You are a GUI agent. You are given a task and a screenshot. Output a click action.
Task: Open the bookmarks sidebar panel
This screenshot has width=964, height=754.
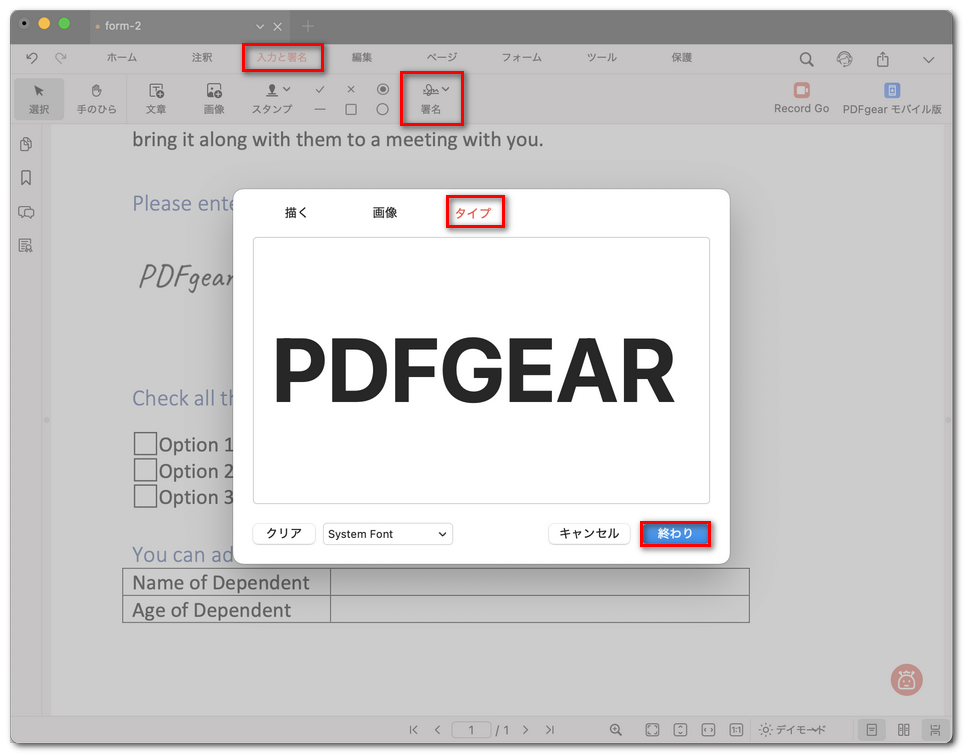tap(26, 178)
